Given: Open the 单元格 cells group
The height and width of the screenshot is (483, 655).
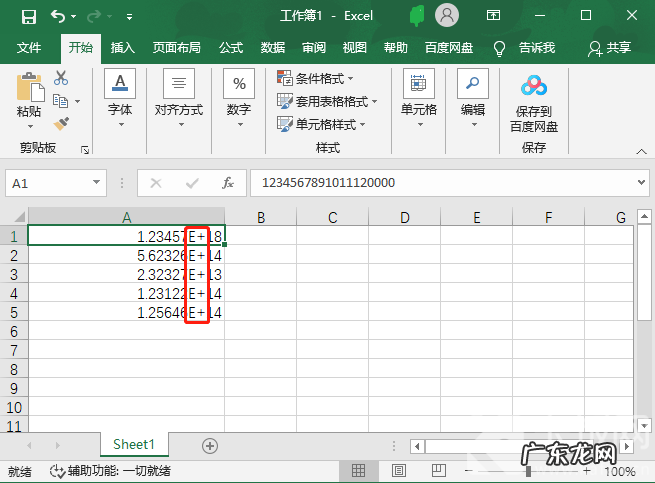Looking at the screenshot, I should [419, 99].
